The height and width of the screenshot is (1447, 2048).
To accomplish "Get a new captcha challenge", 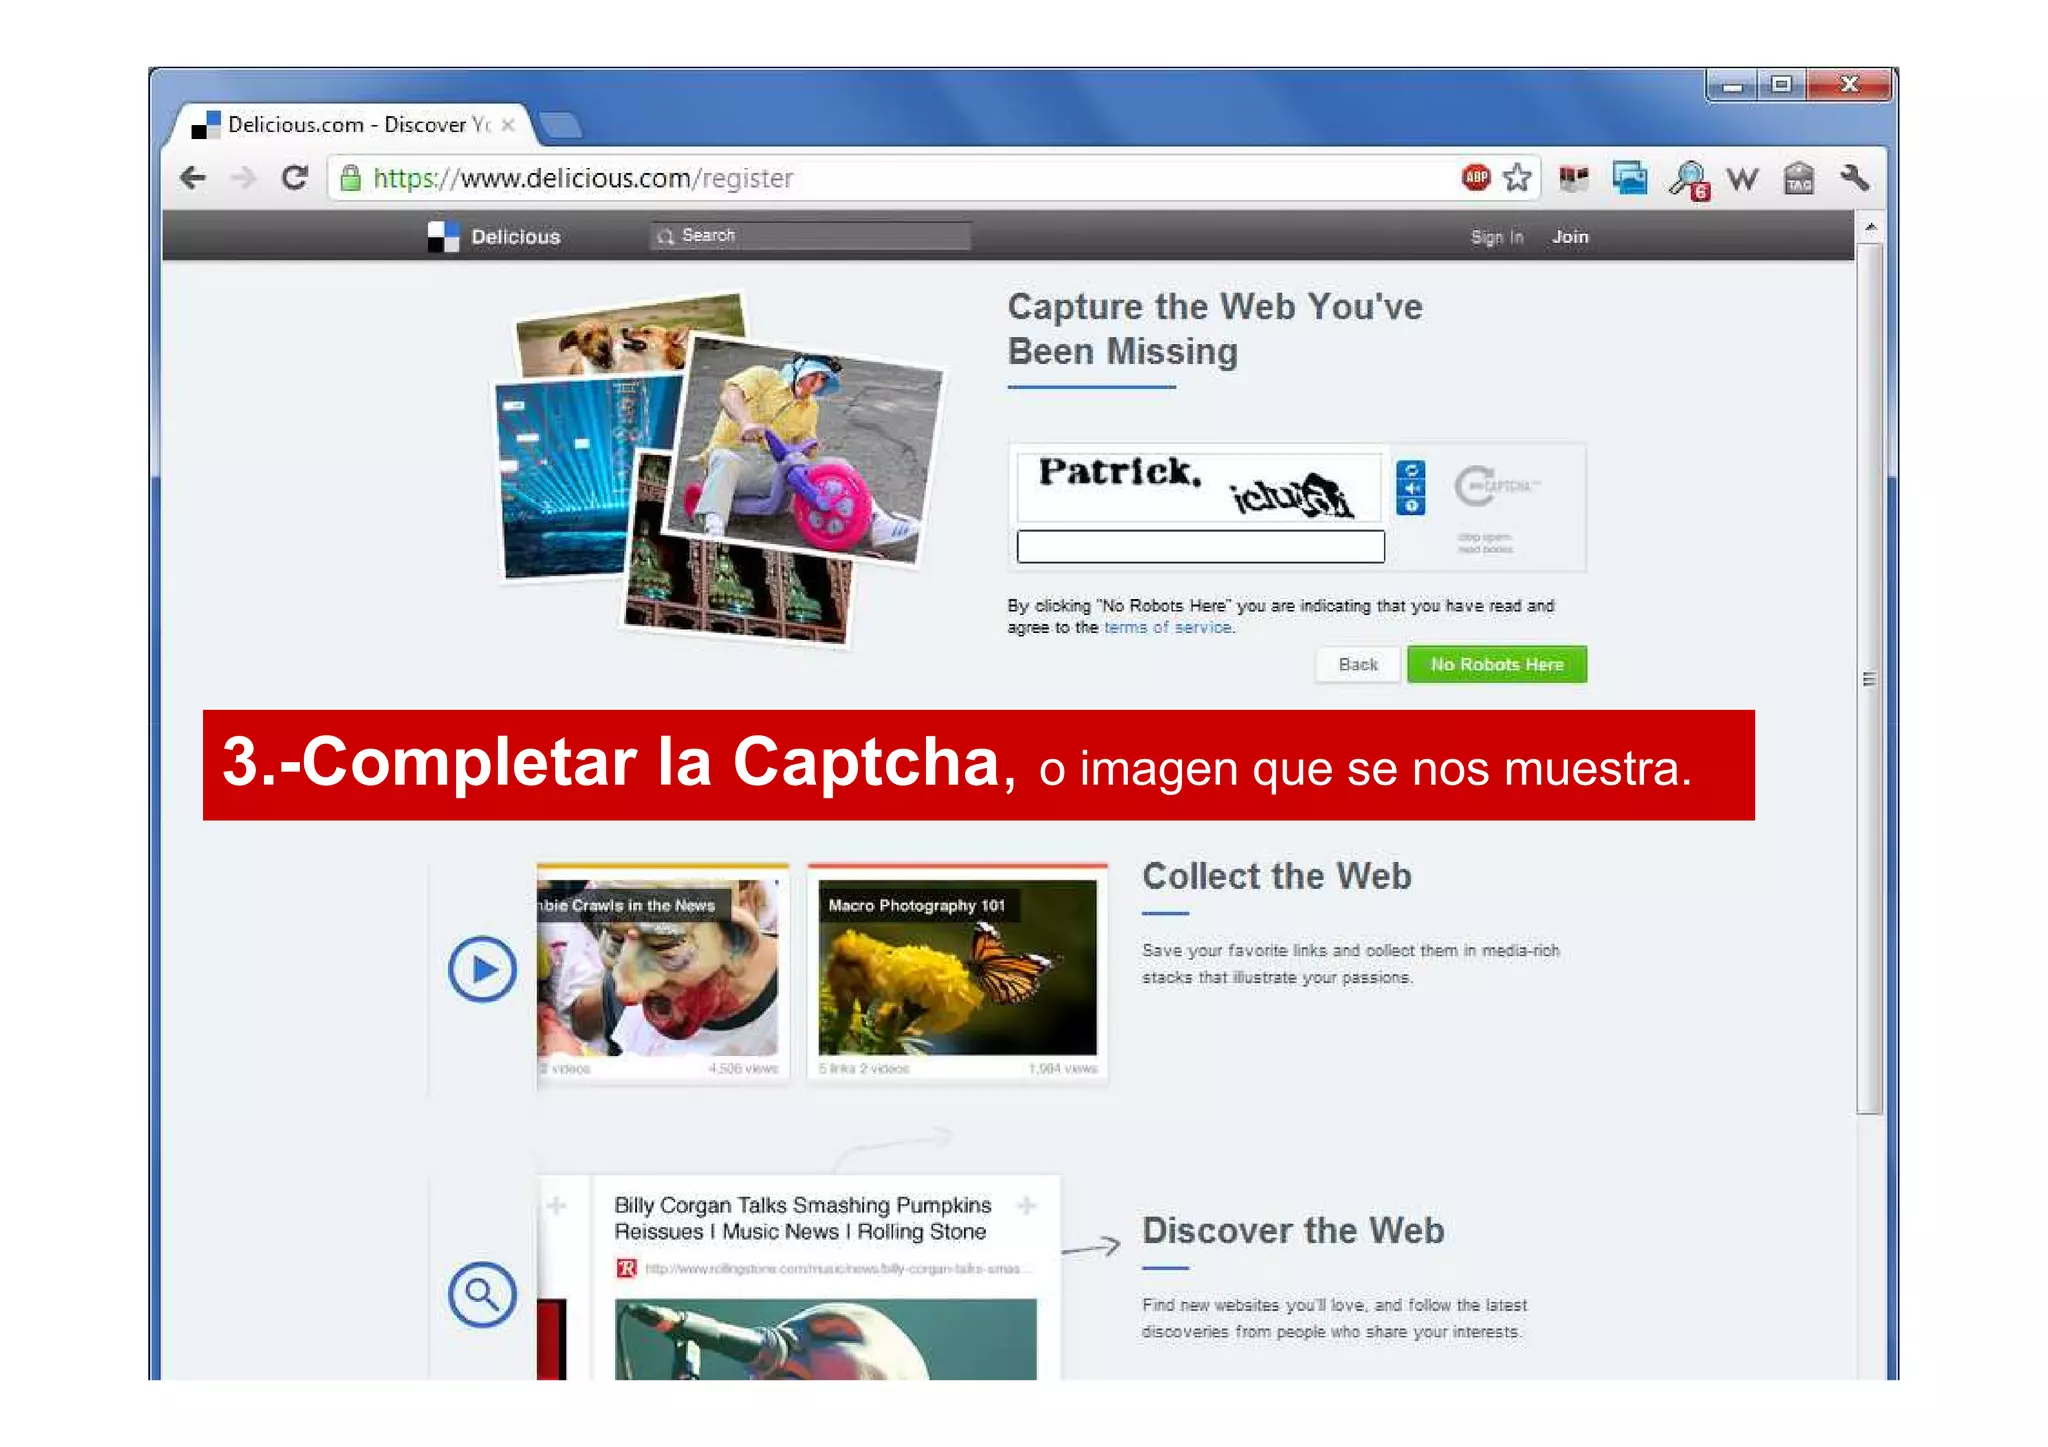I will click(x=1411, y=469).
